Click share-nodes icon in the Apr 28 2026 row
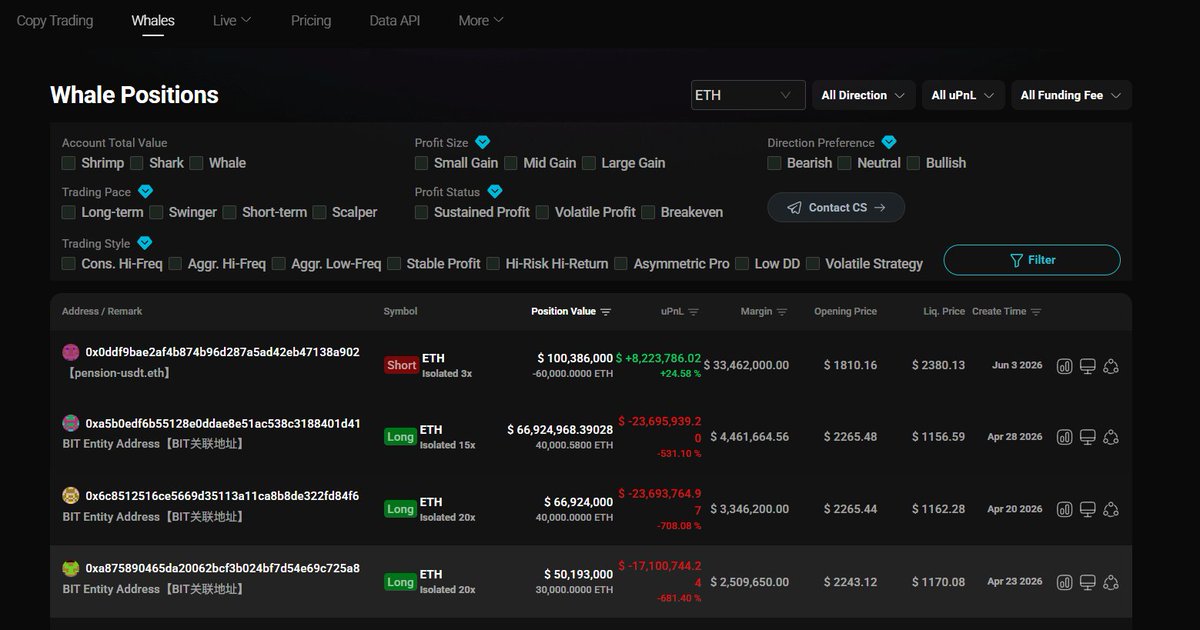This screenshot has height=630, width=1200. tap(1110, 437)
